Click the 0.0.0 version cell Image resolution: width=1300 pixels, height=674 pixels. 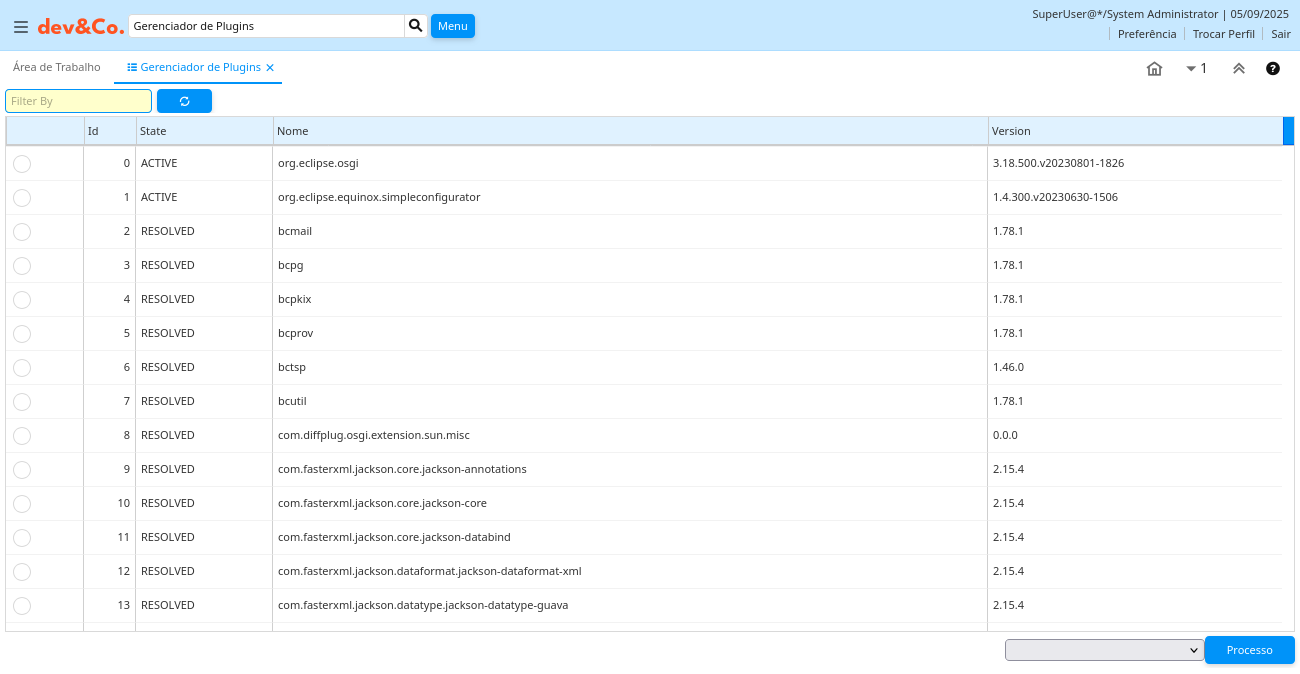click(x=1135, y=435)
